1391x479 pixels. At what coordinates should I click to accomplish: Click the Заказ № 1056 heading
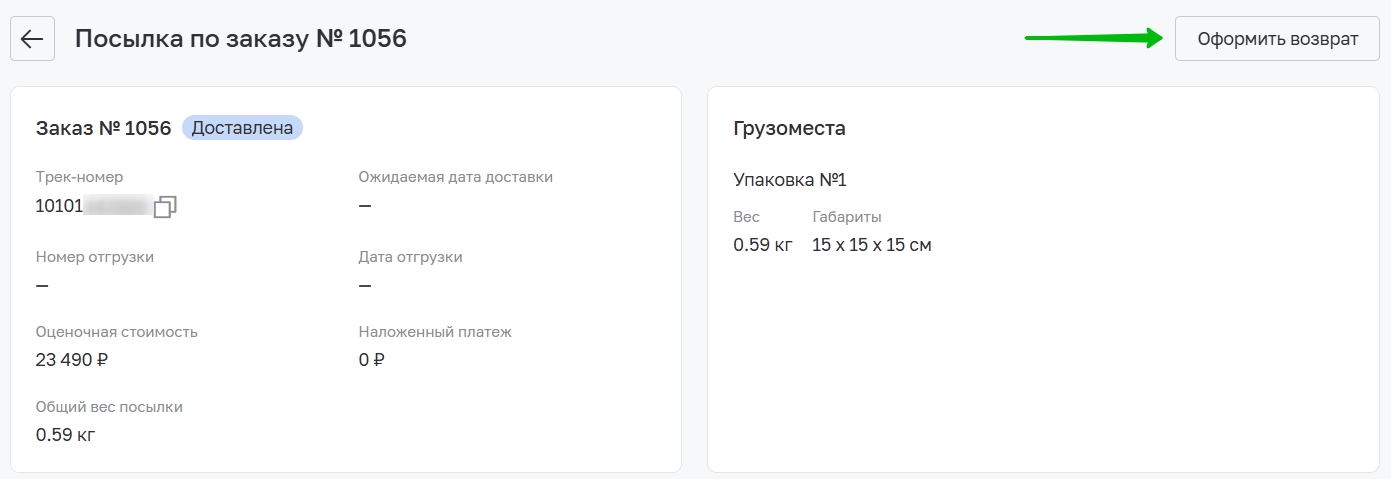point(103,128)
